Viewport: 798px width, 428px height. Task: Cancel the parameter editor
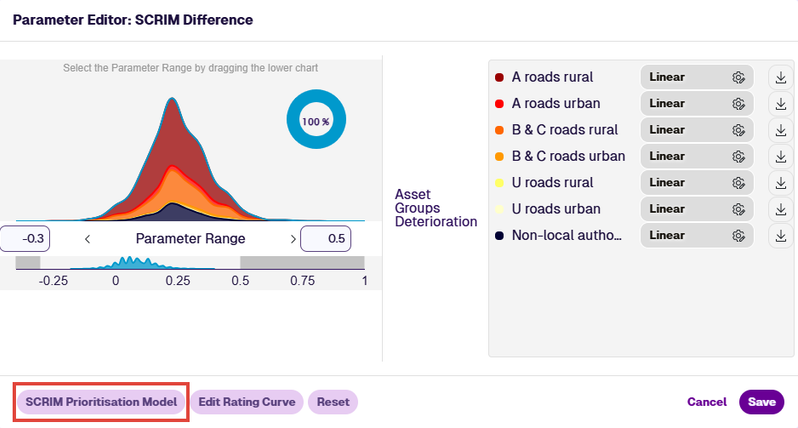[707, 402]
